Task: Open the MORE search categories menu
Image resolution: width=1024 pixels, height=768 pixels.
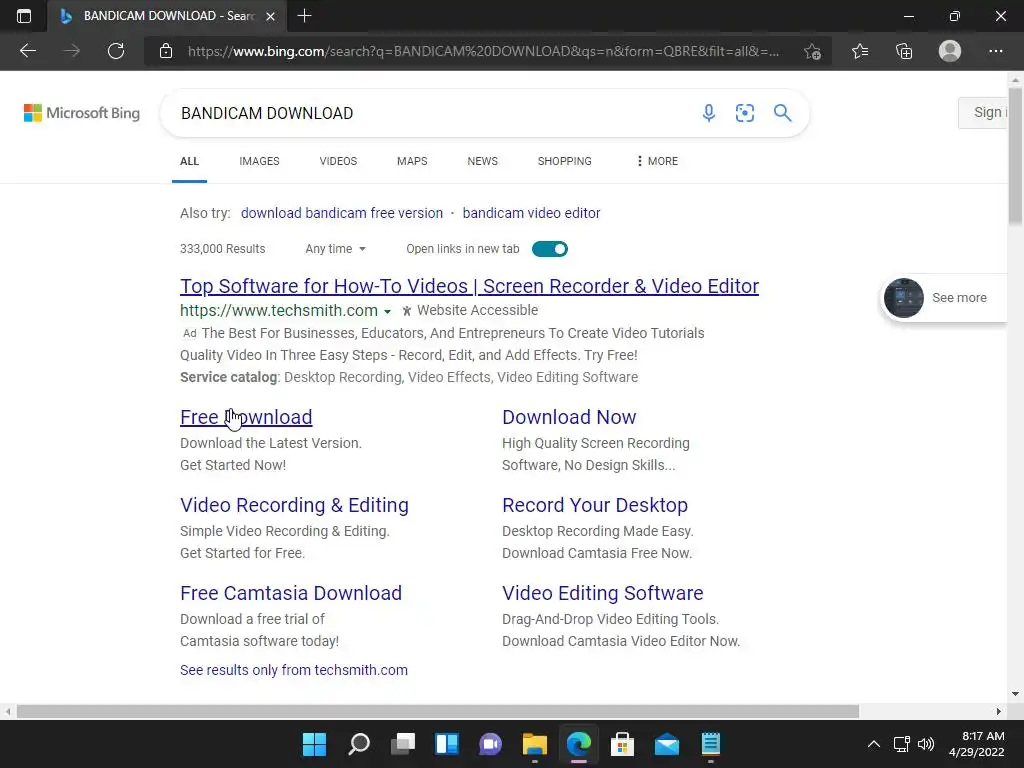Action: pyautogui.click(x=657, y=161)
